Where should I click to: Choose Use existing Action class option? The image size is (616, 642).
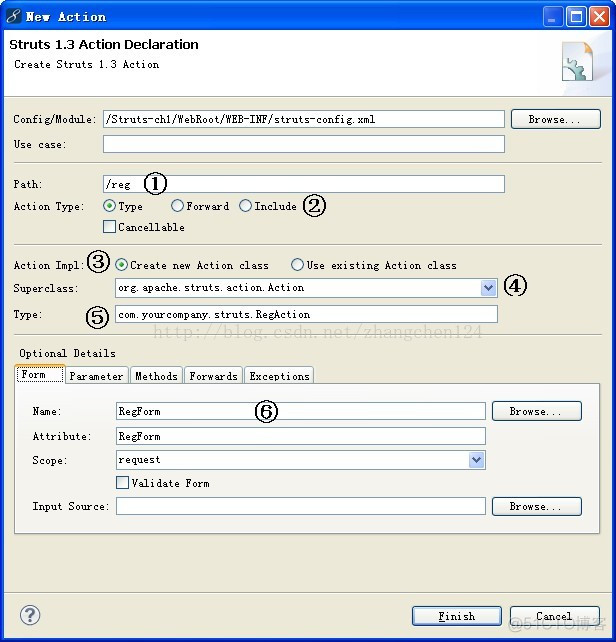point(297,265)
